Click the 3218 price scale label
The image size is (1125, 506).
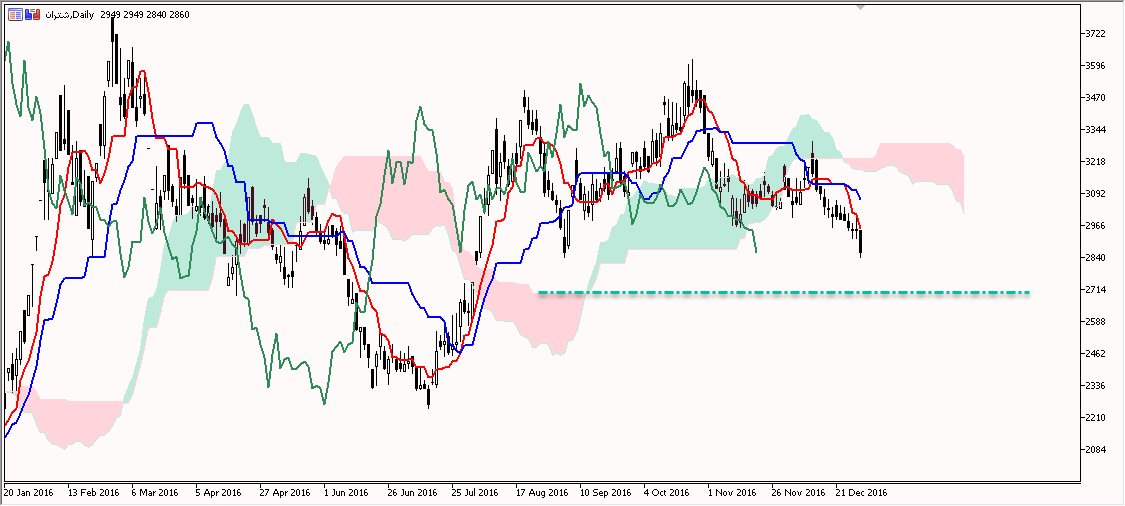click(1097, 162)
